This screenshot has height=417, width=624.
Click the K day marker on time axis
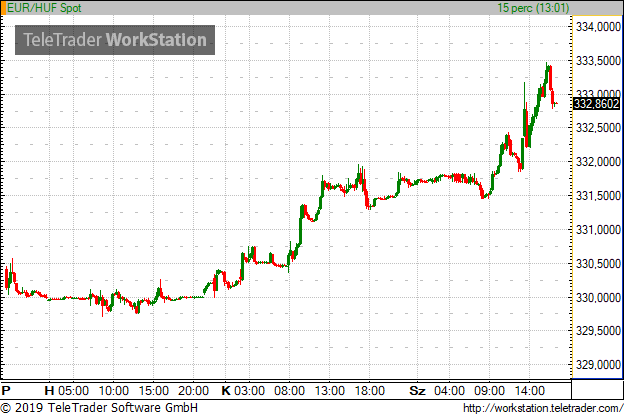click(x=226, y=391)
